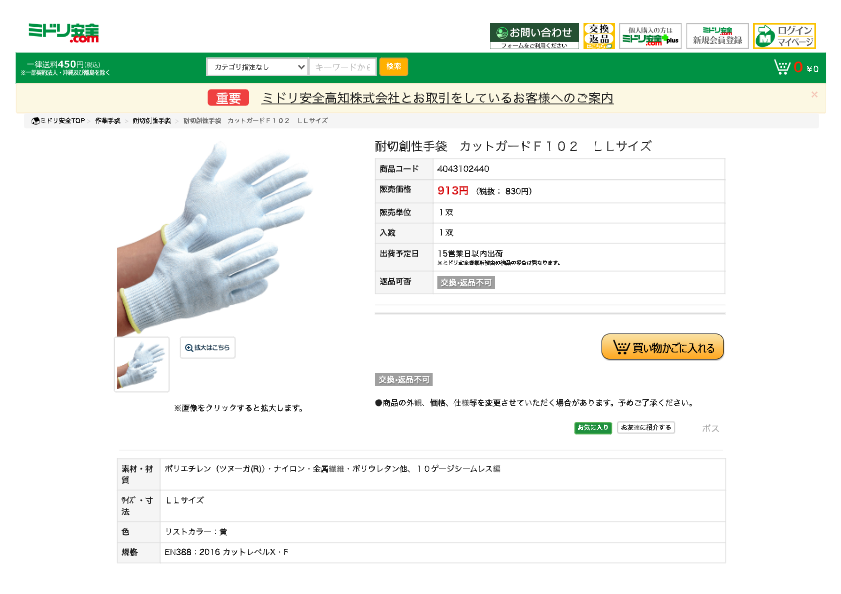Open 新規会員登録 new member registration
The height and width of the screenshot is (594, 841).
tap(717, 35)
